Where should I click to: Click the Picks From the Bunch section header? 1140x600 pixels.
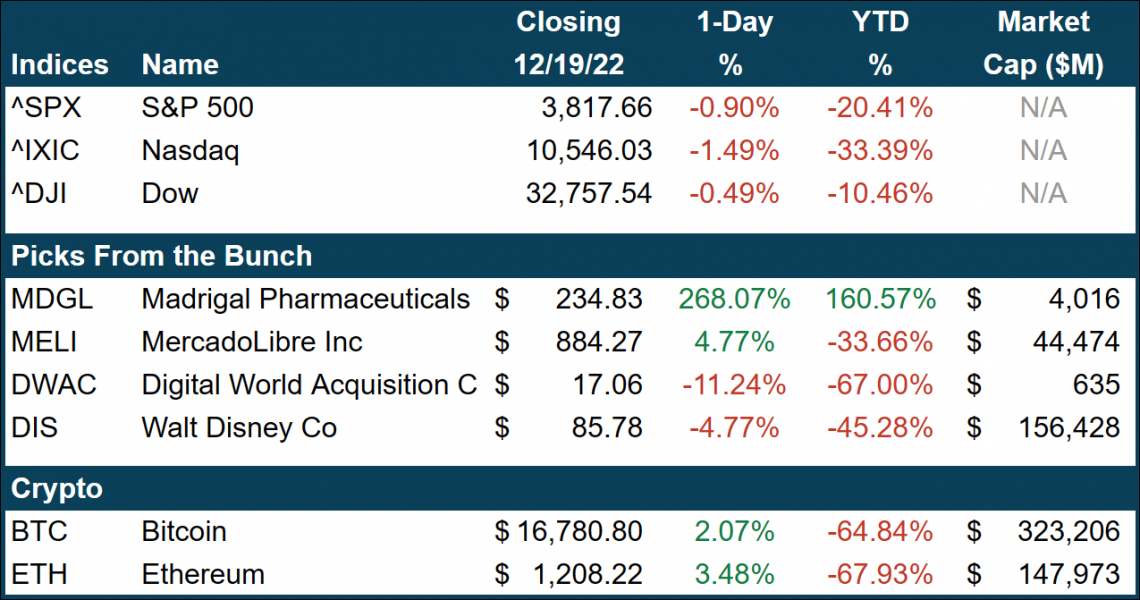pyautogui.click(x=161, y=256)
